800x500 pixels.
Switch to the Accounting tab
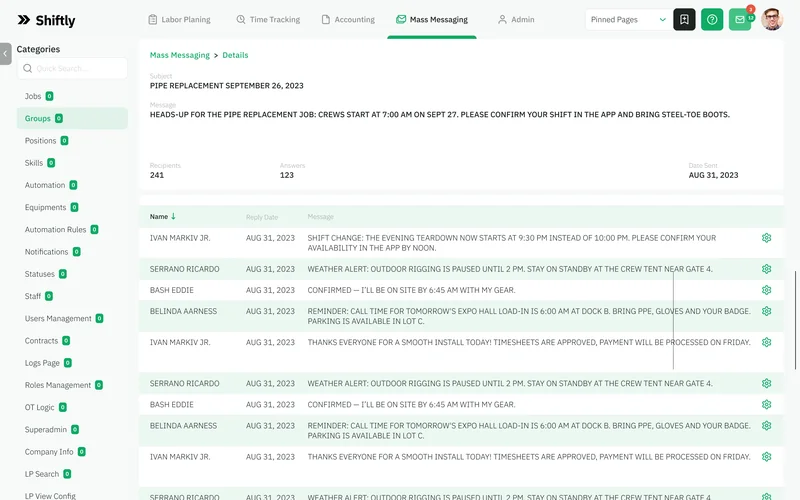tap(348, 19)
